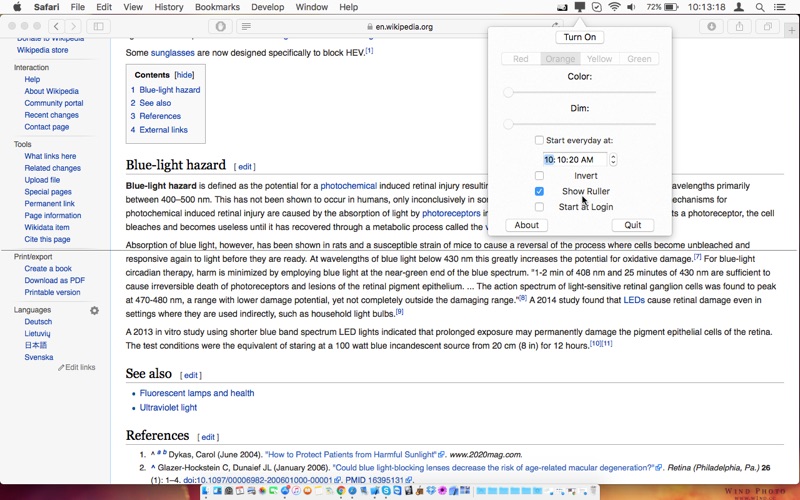Open Finder from the Dock
Image resolution: width=800 pixels, height=500 pixels.
tap(206, 491)
